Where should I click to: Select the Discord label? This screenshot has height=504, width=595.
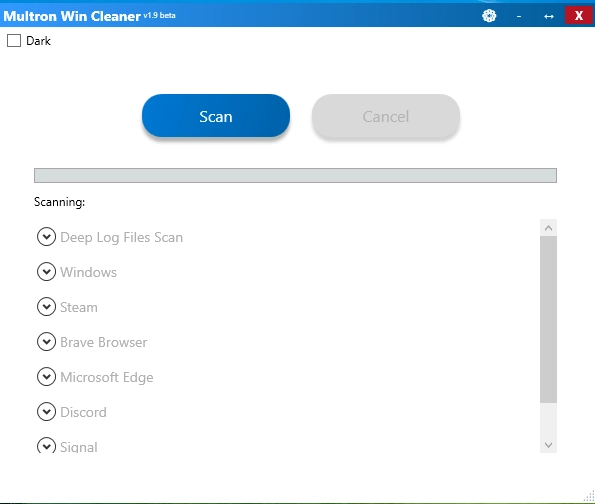click(83, 412)
